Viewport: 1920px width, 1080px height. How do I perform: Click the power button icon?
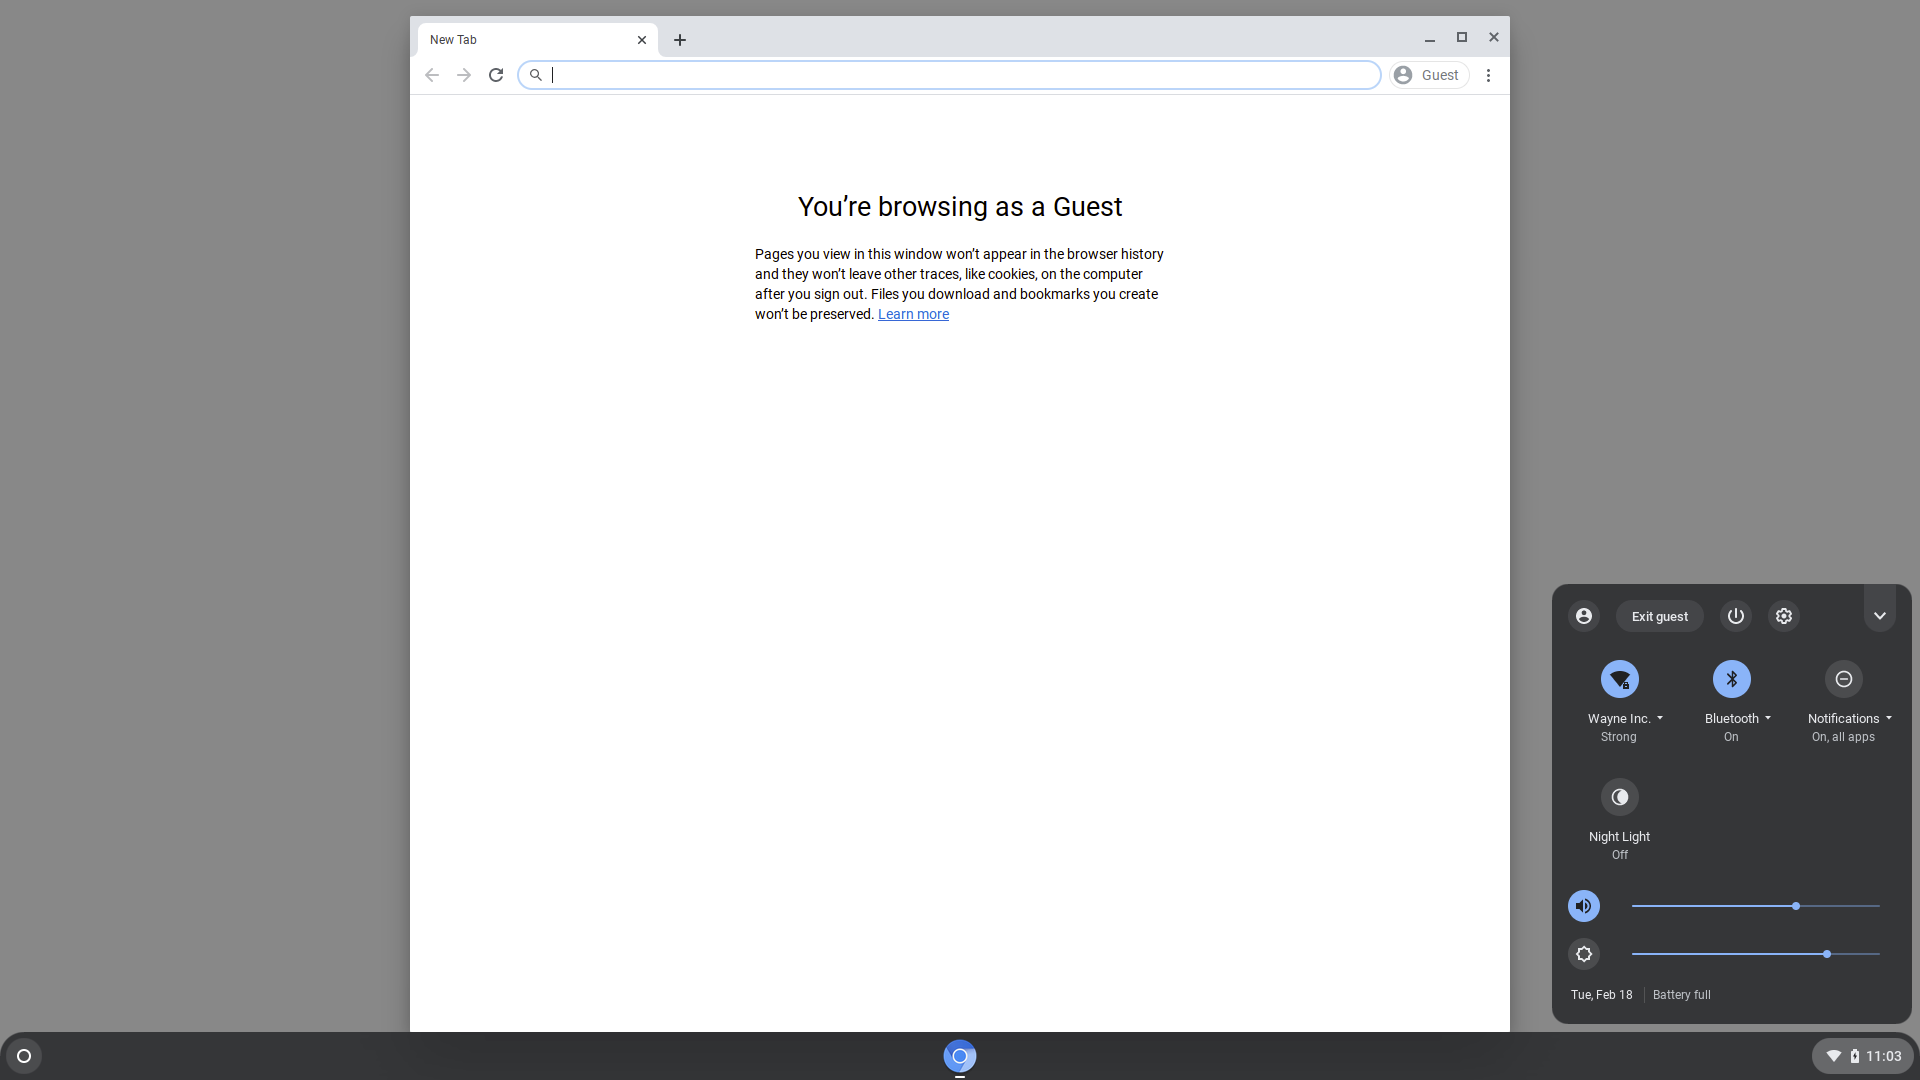click(x=1735, y=616)
